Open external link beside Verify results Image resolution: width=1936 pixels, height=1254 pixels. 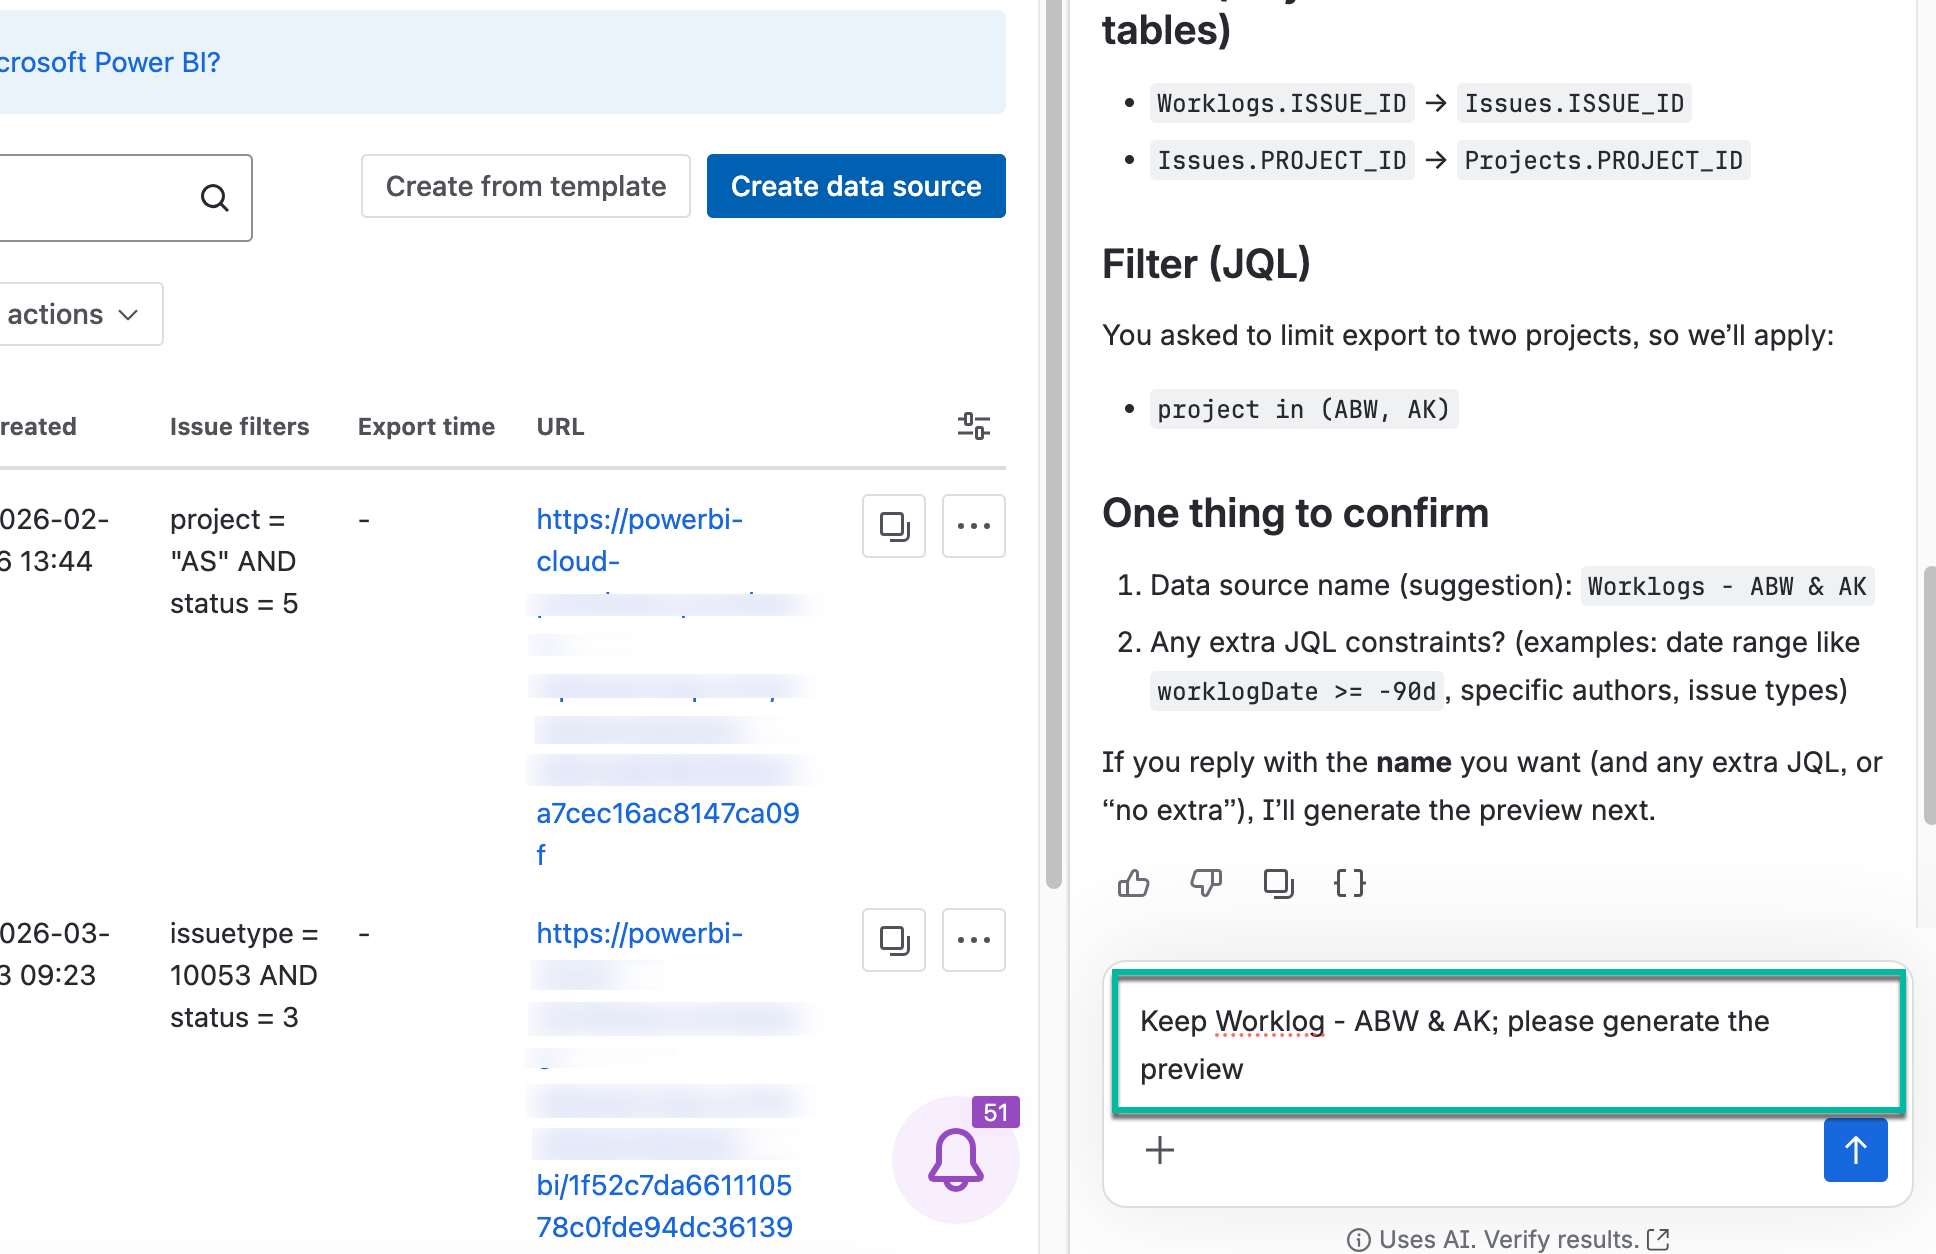point(1658,1239)
